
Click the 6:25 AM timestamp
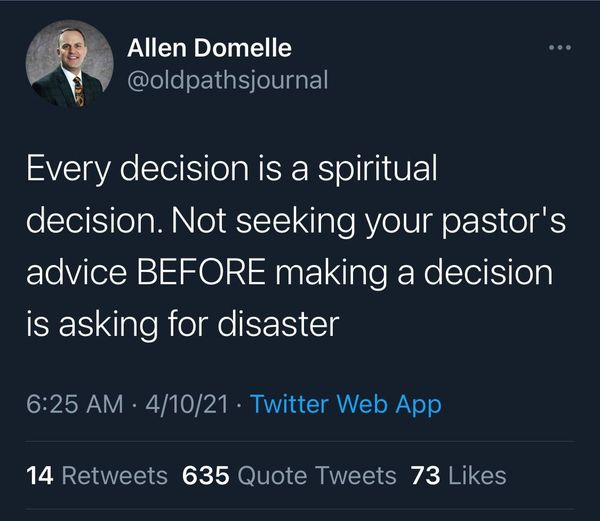[76, 405]
